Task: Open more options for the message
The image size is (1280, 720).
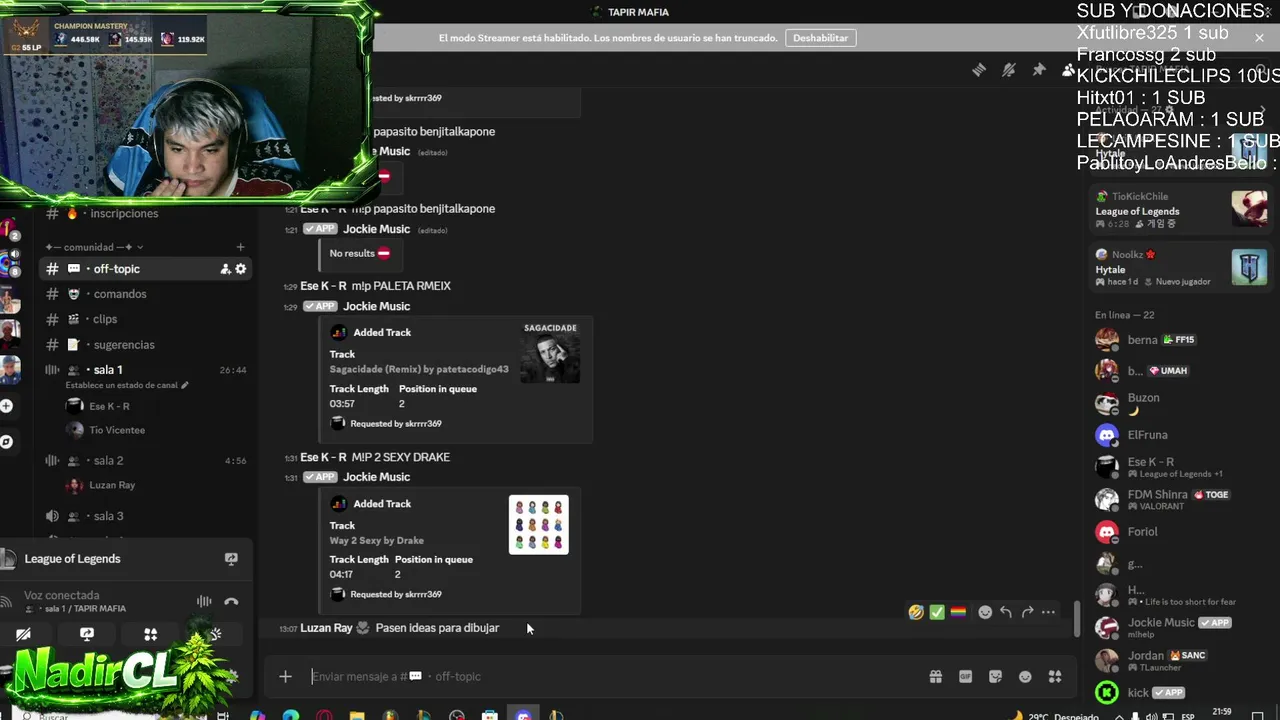Action: [x=1048, y=612]
